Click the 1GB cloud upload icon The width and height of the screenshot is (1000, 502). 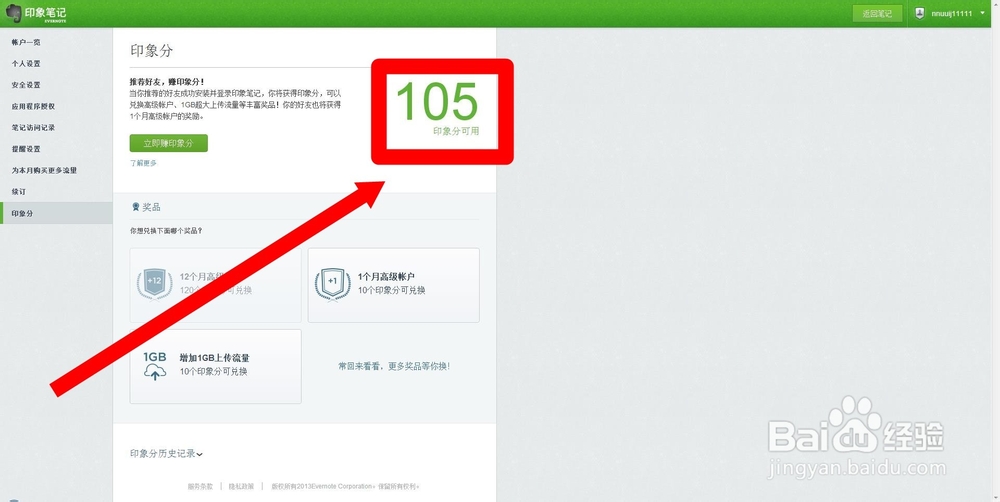pyautogui.click(x=154, y=365)
